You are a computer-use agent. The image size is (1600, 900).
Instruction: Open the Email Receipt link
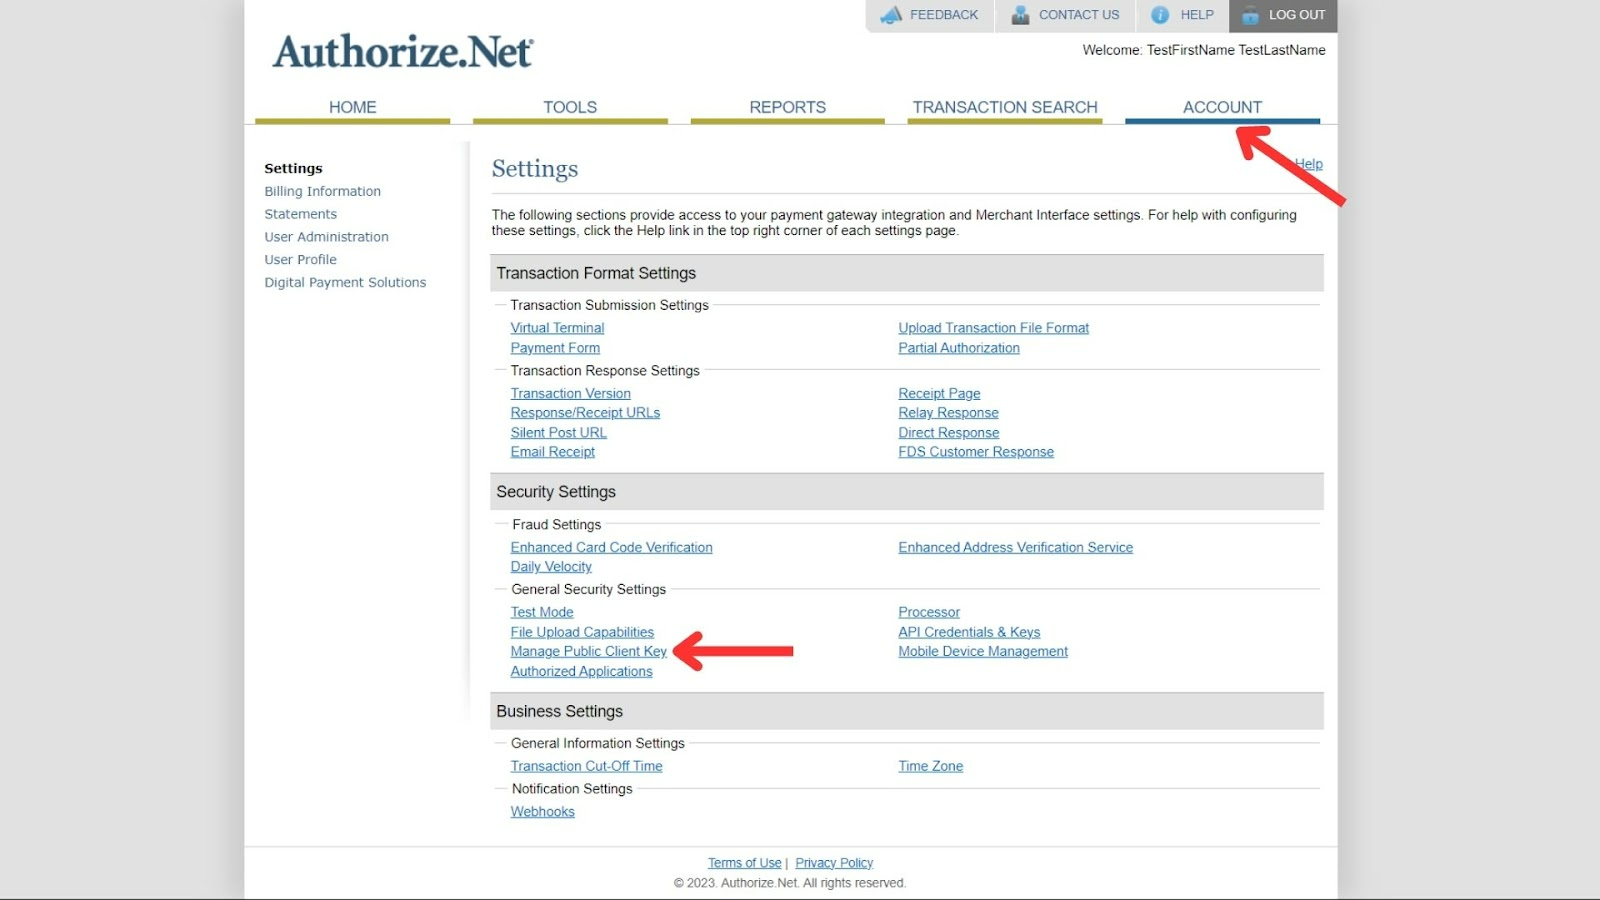(x=552, y=452)
